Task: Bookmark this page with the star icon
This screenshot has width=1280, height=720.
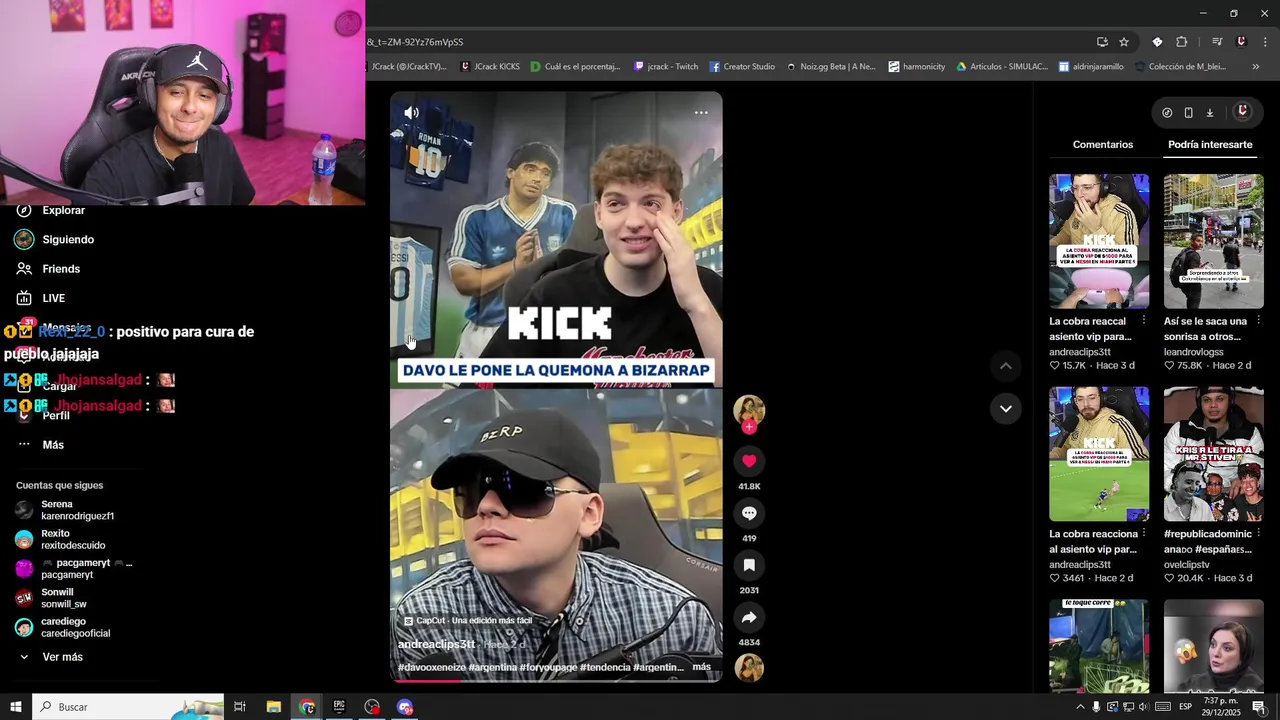Action: pos(1124,42)
